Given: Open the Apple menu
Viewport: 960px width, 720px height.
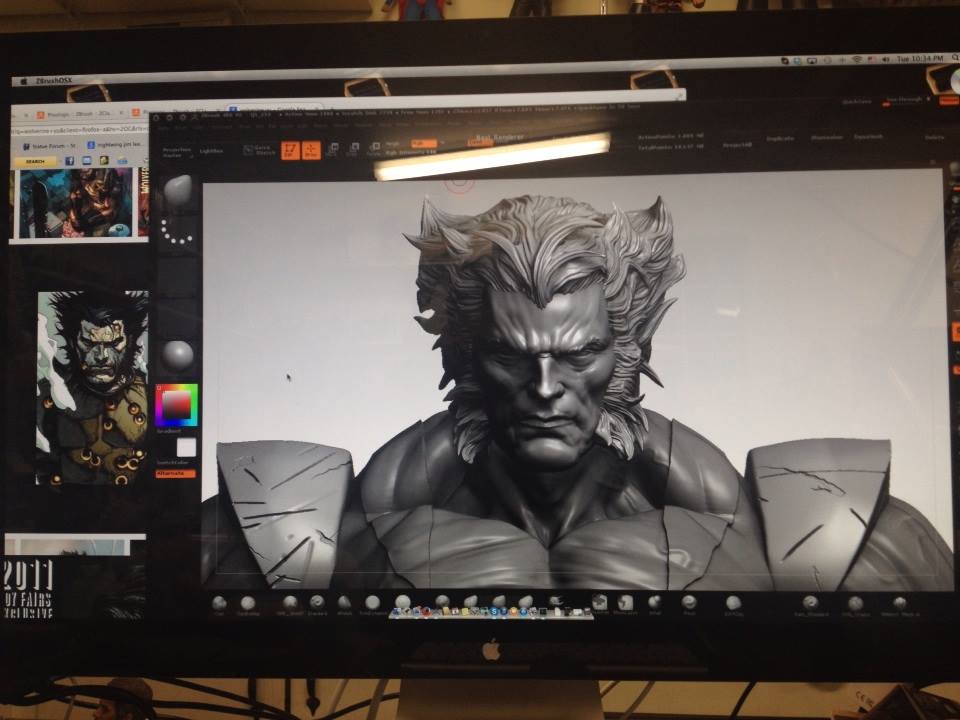Looking at the screenshot, I should point(24,81).
